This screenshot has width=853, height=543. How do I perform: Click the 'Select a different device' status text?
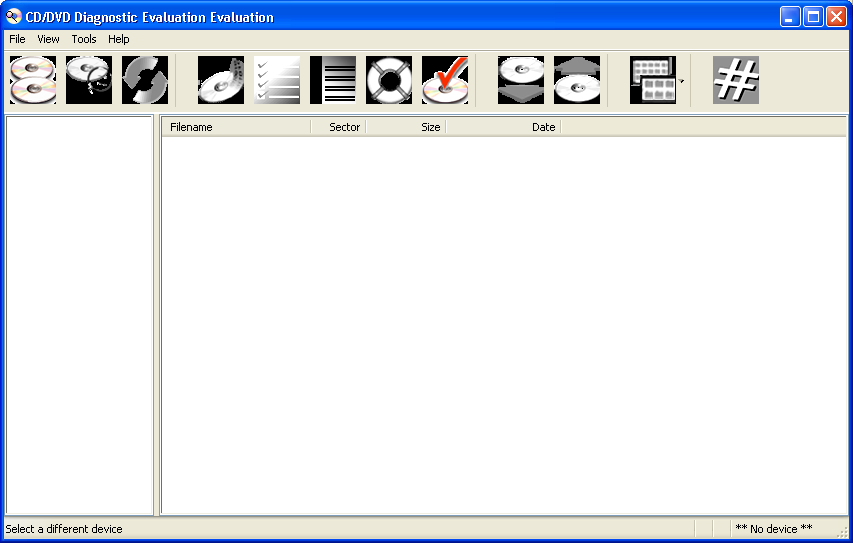(x=64, y=529)
